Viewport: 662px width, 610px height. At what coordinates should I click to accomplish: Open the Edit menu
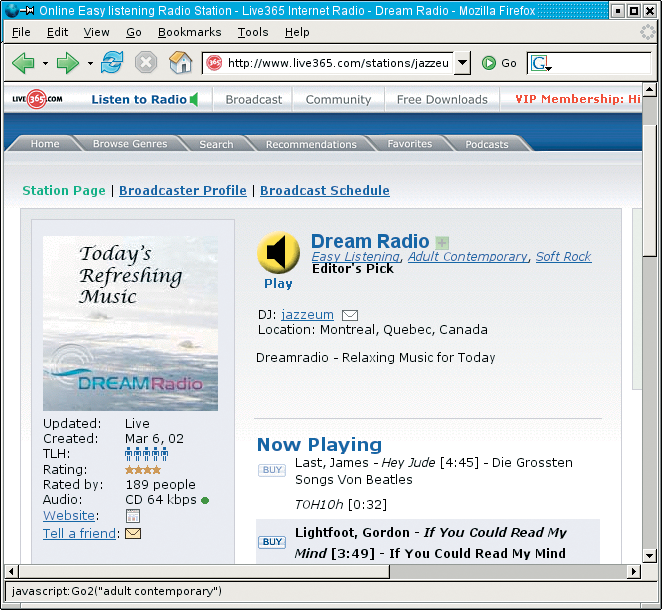[57, 32]
